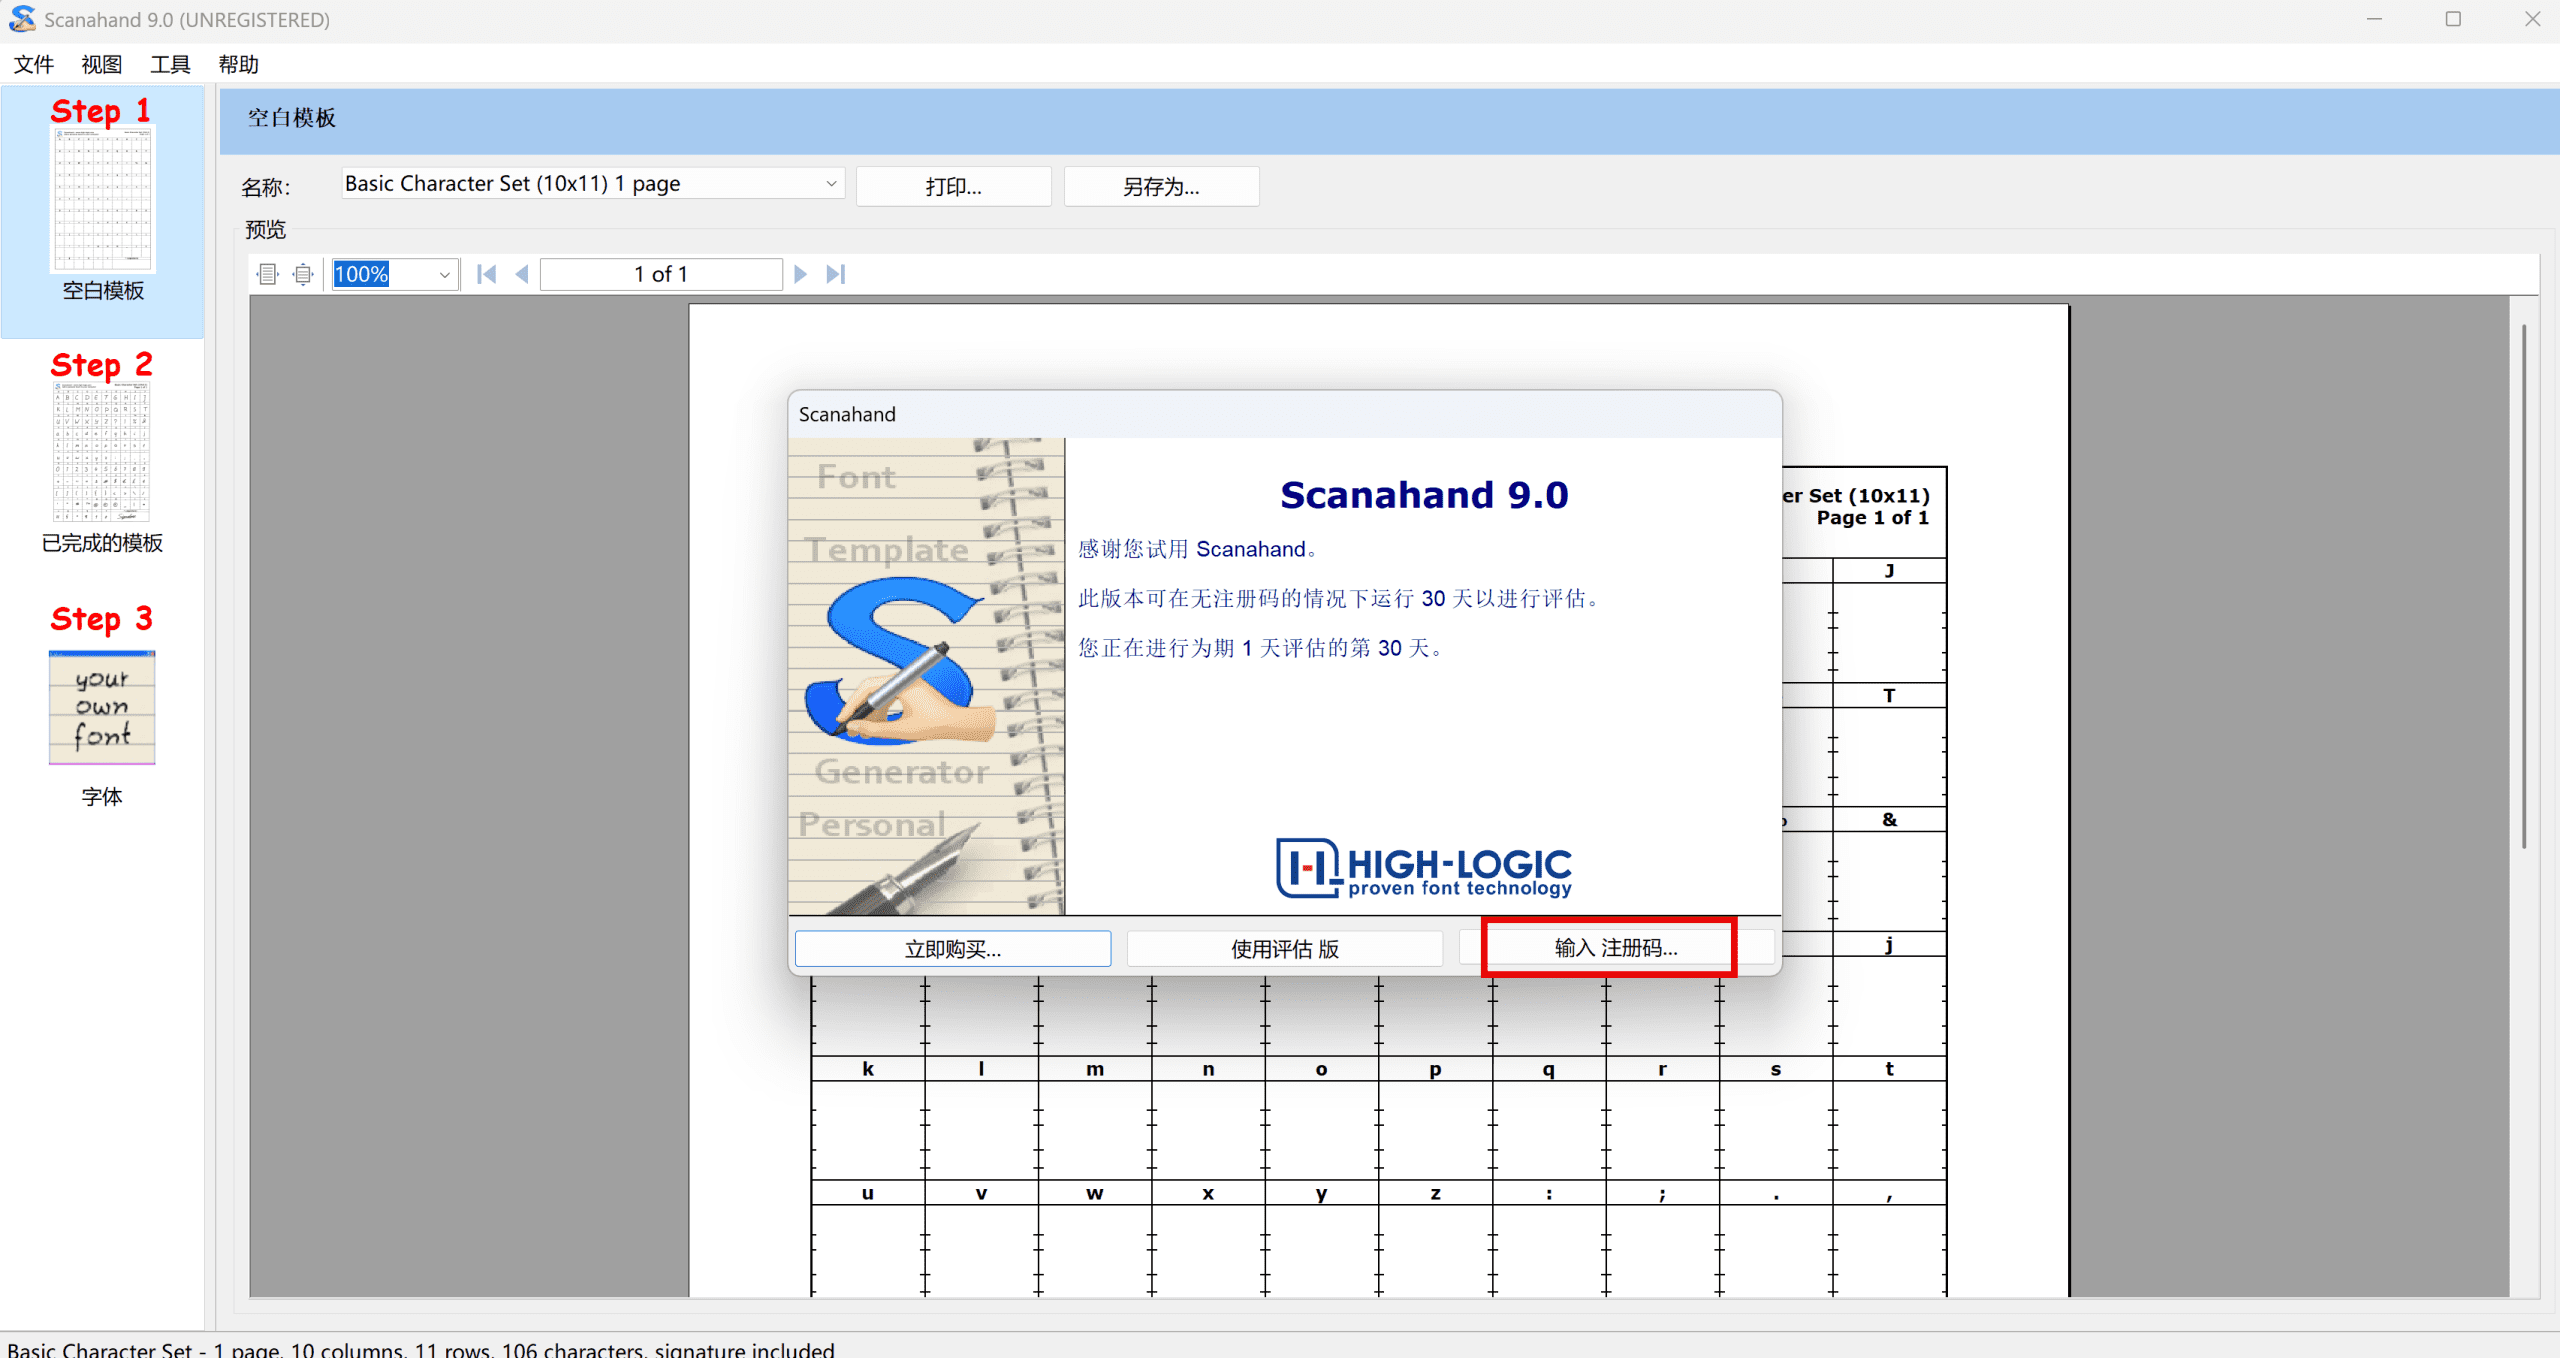Open the 工具 menu
Screen dimensions: 2560x1358
[170, 65]
